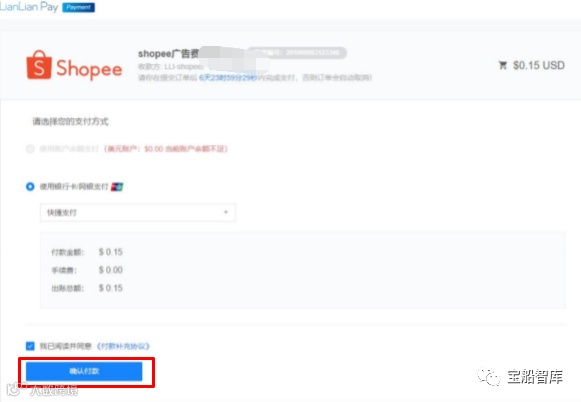Click the blue Payment badge
Viewport: 581px width, 402px height.
pos(79,7)
